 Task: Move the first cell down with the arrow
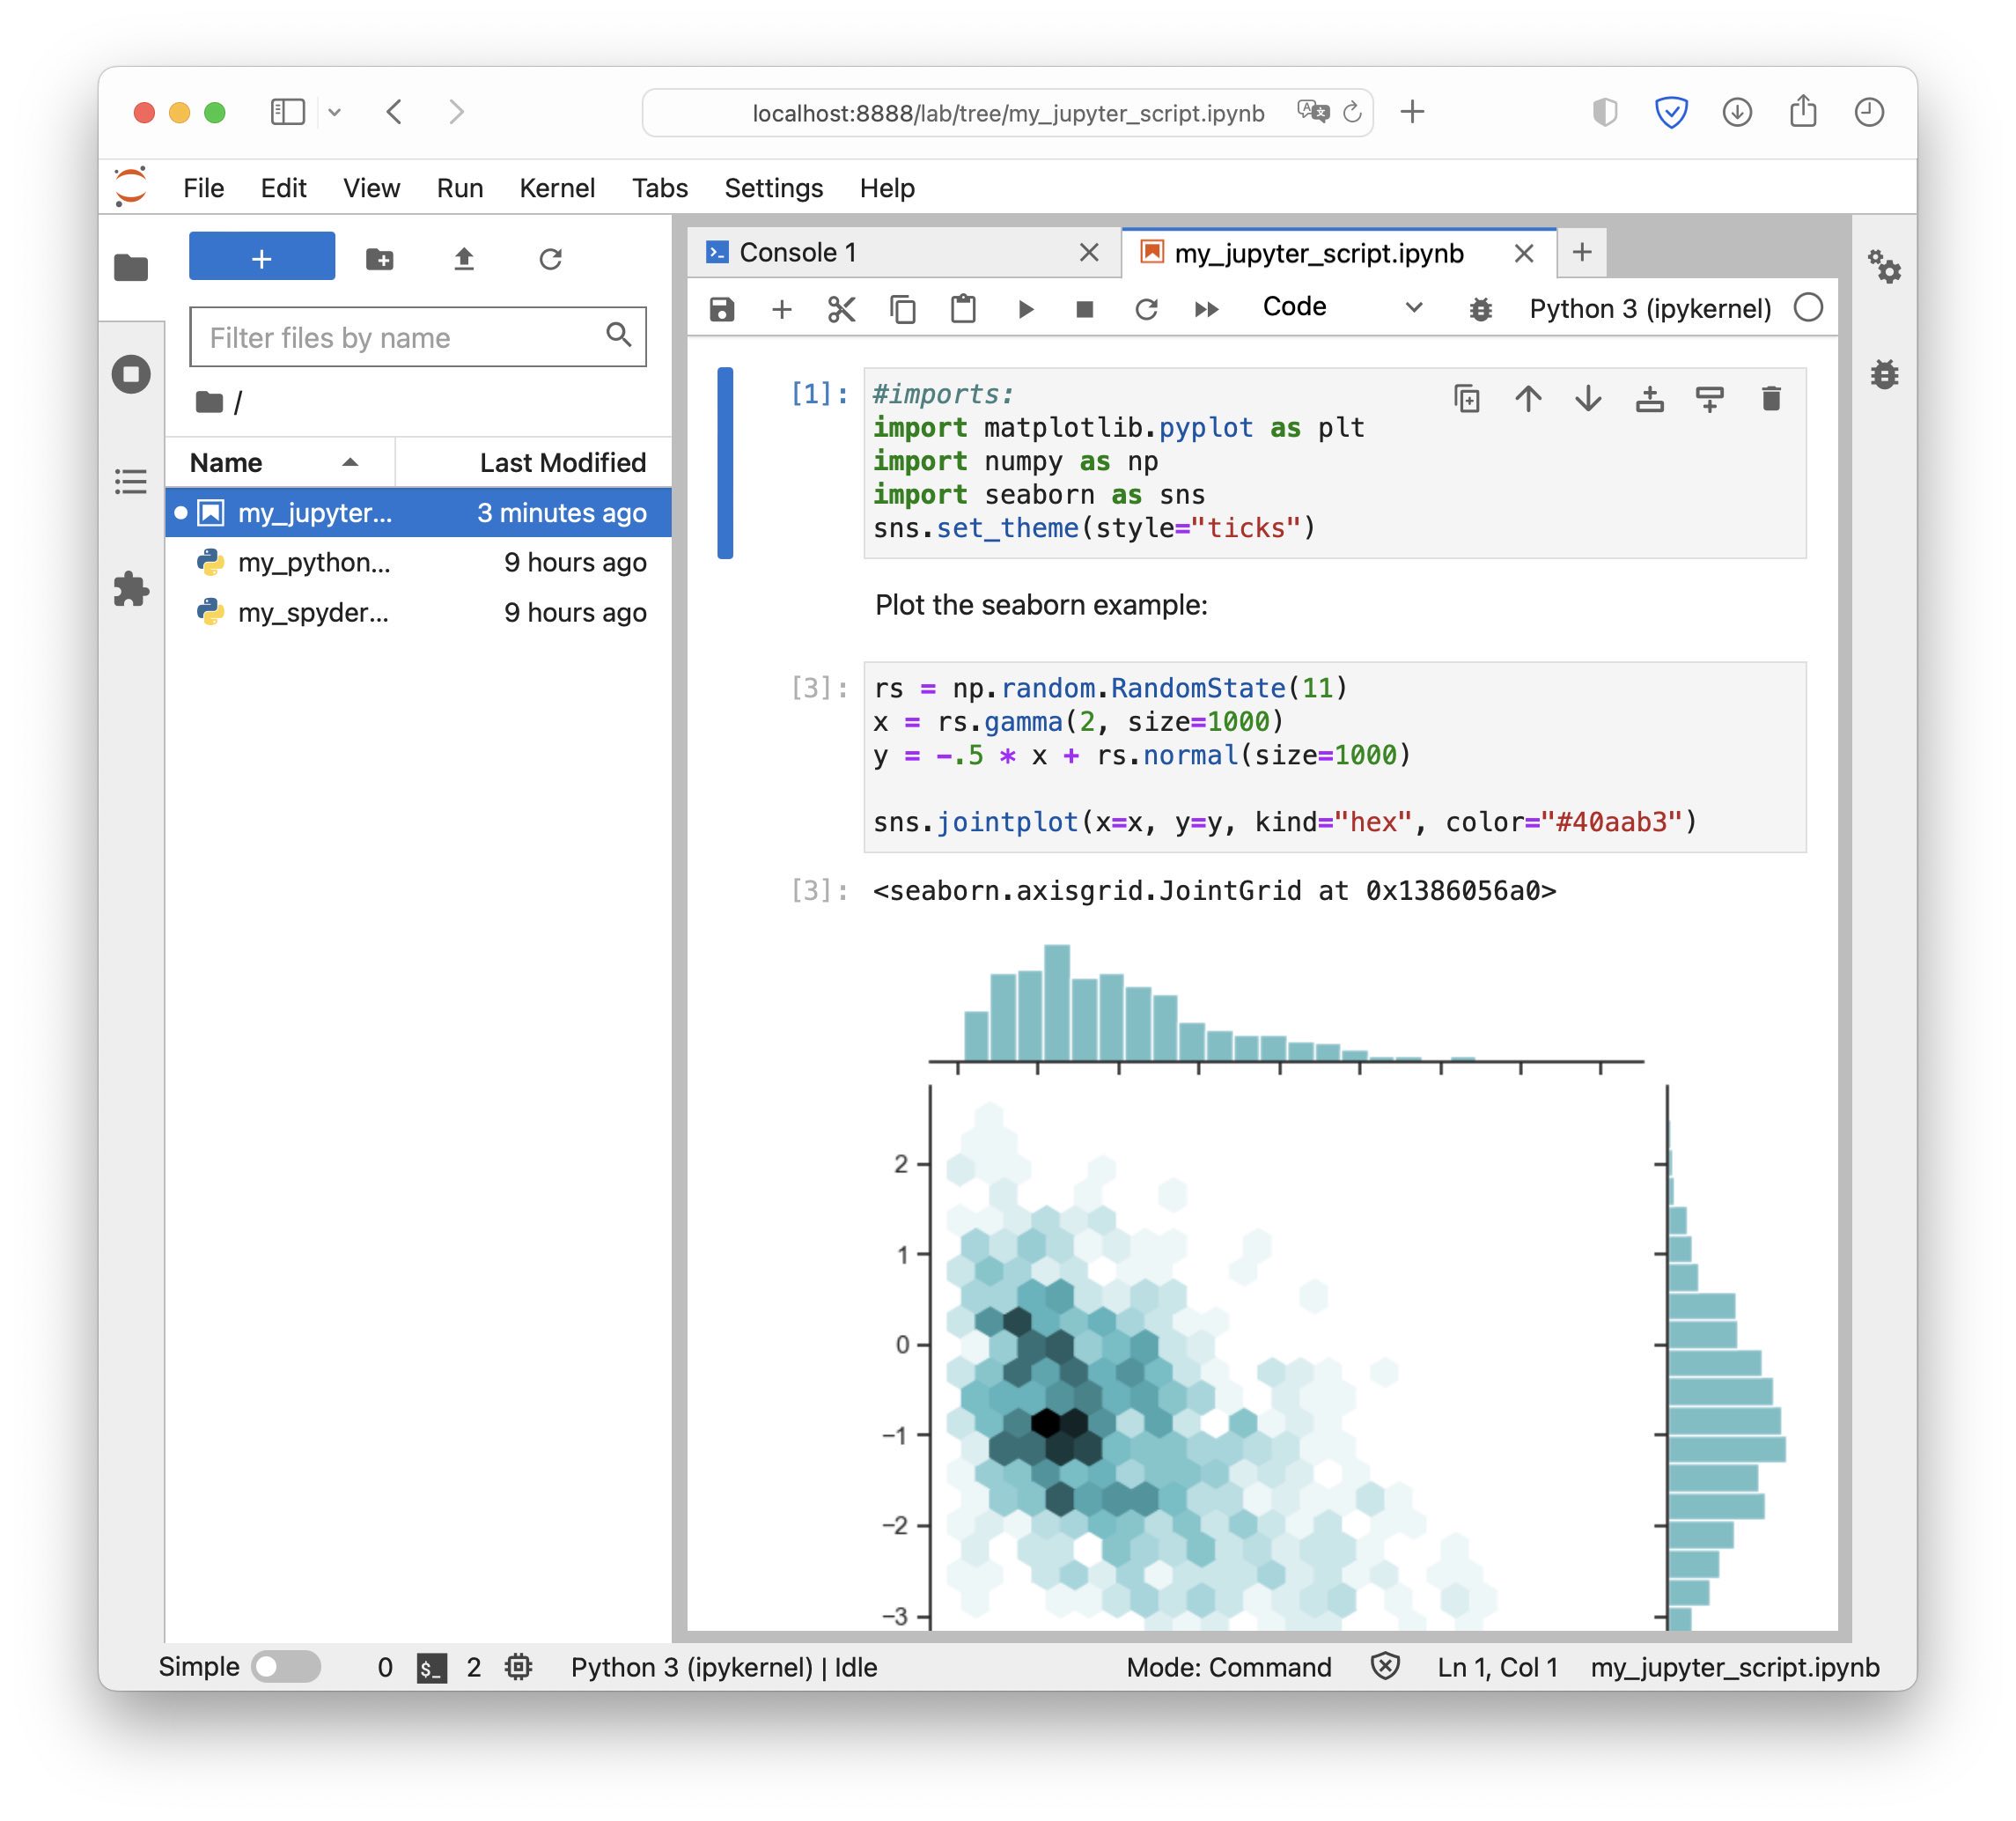pyautogui.click(x=1588, y=399)
